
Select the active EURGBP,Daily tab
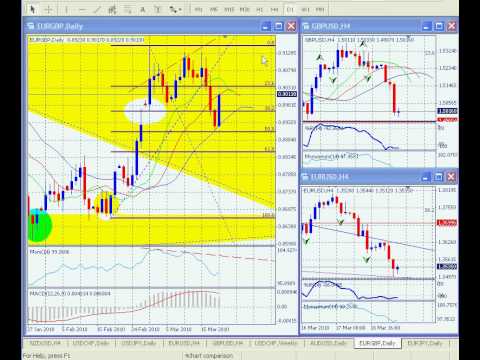pyautogui.click(x=377, y=343)
